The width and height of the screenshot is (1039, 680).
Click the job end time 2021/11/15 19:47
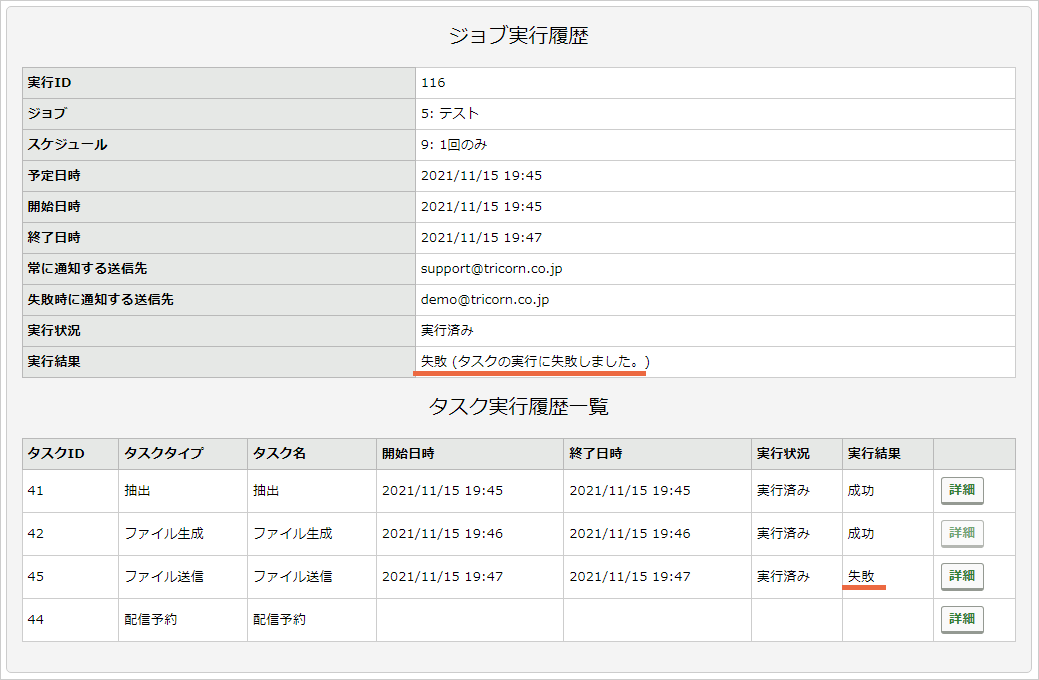482,237
